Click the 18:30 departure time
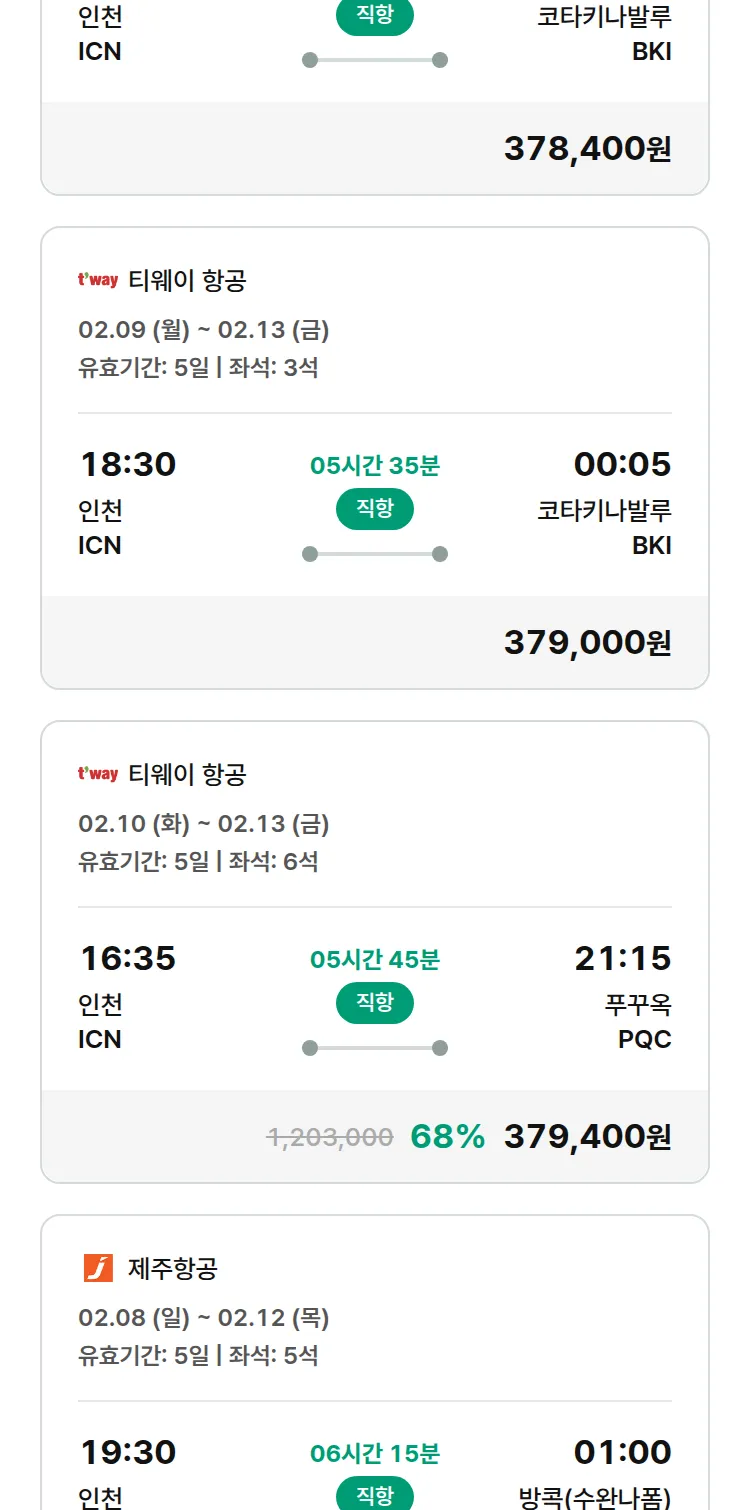 click(128, 464)
